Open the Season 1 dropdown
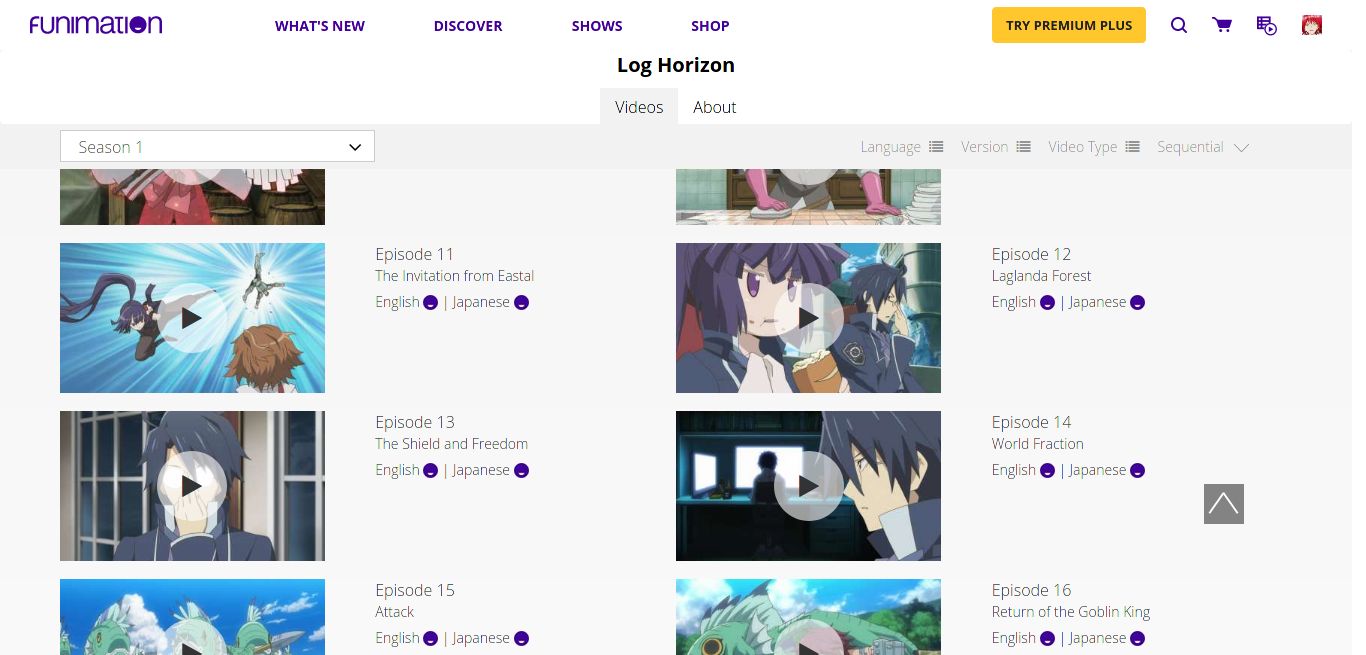Screen dimensions: 1366x655 click(x=217, y=146)
